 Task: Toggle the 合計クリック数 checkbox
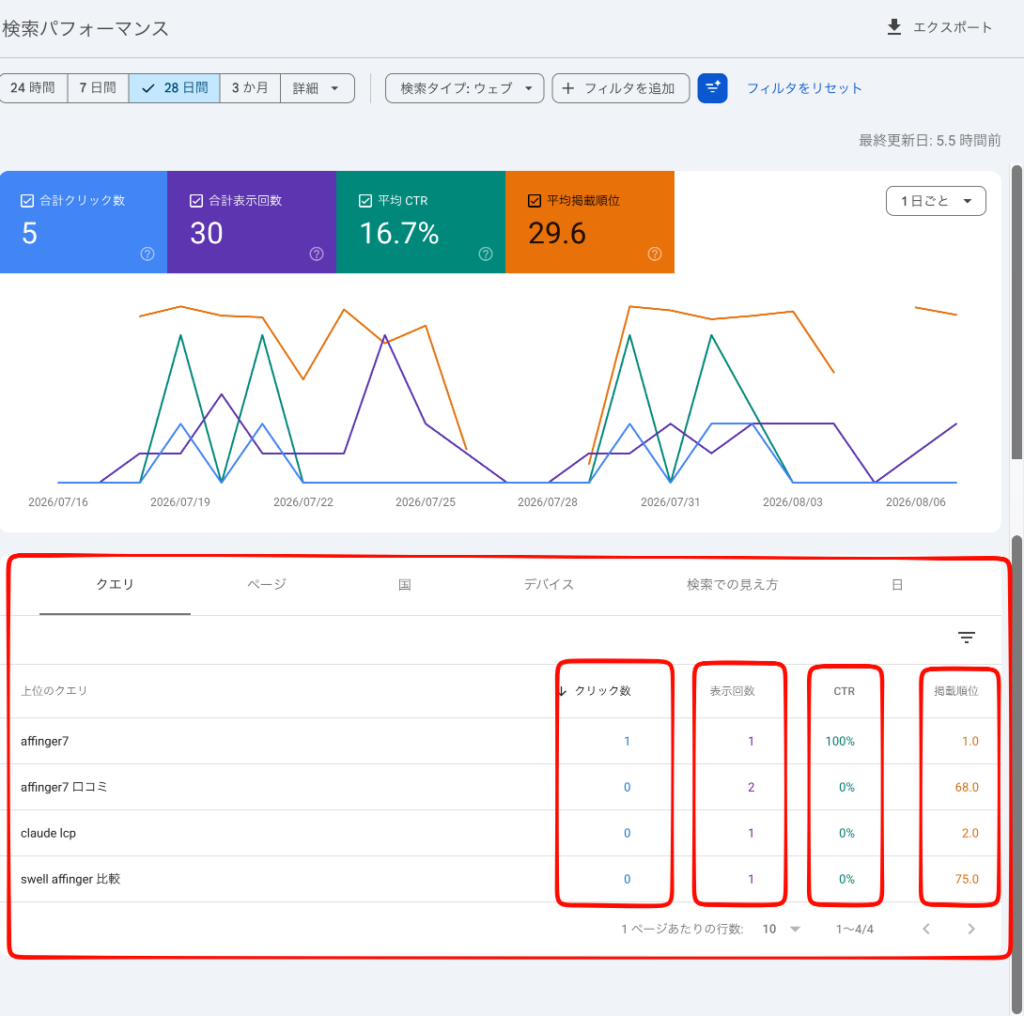pos(27,200)
